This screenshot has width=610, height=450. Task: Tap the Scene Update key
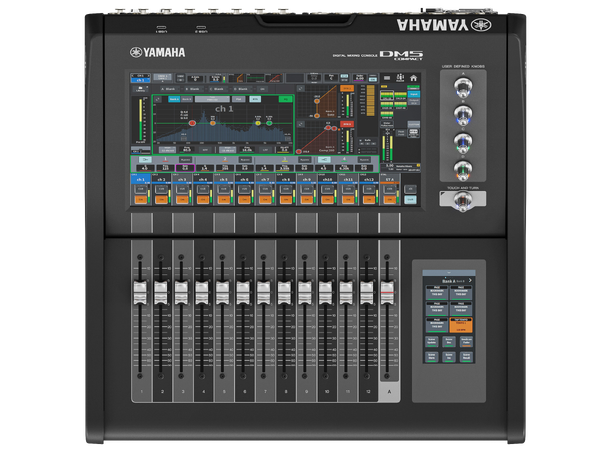pyautogui.click(x=431, y=341)
